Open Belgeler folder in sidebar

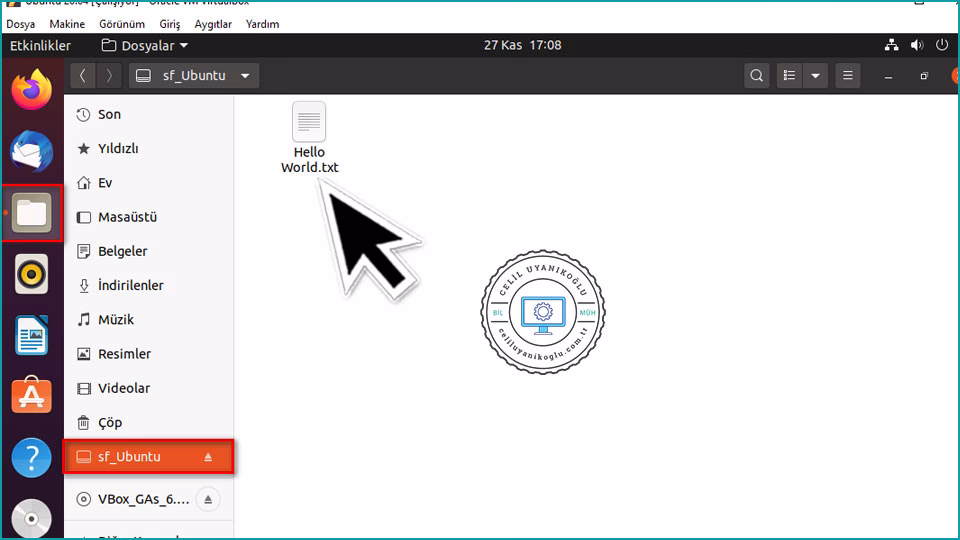149,252
